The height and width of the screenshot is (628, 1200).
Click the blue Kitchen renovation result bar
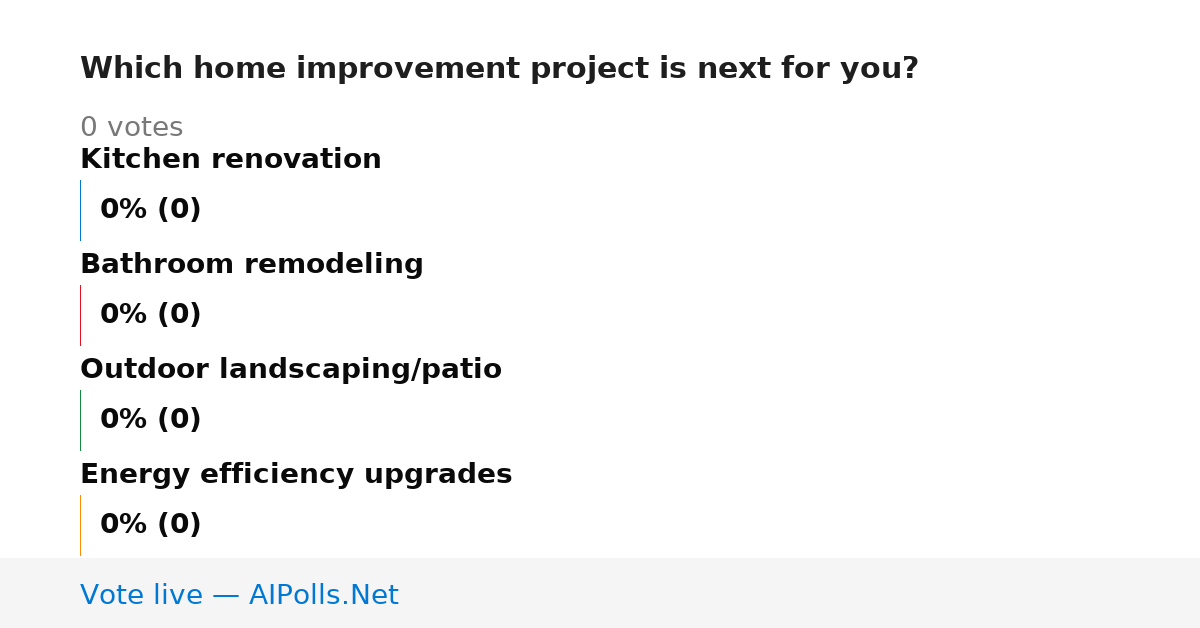tap(80, 210)
